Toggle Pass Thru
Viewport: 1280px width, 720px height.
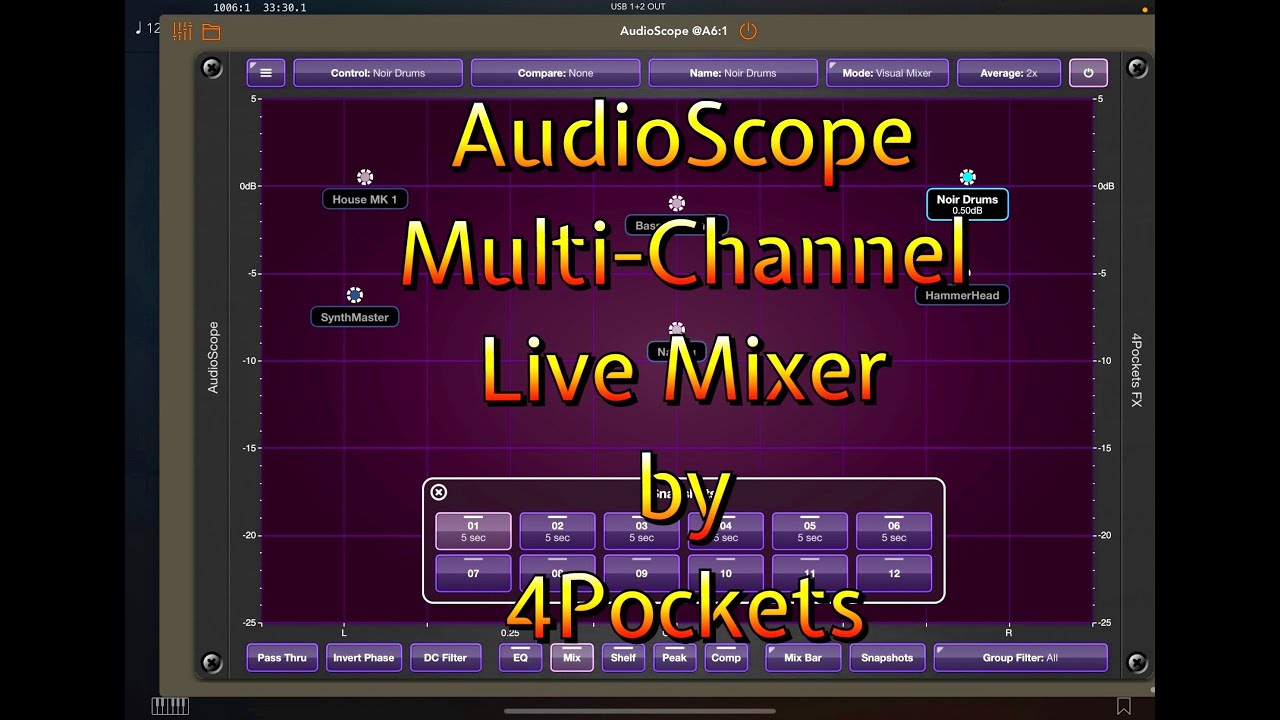282,658
